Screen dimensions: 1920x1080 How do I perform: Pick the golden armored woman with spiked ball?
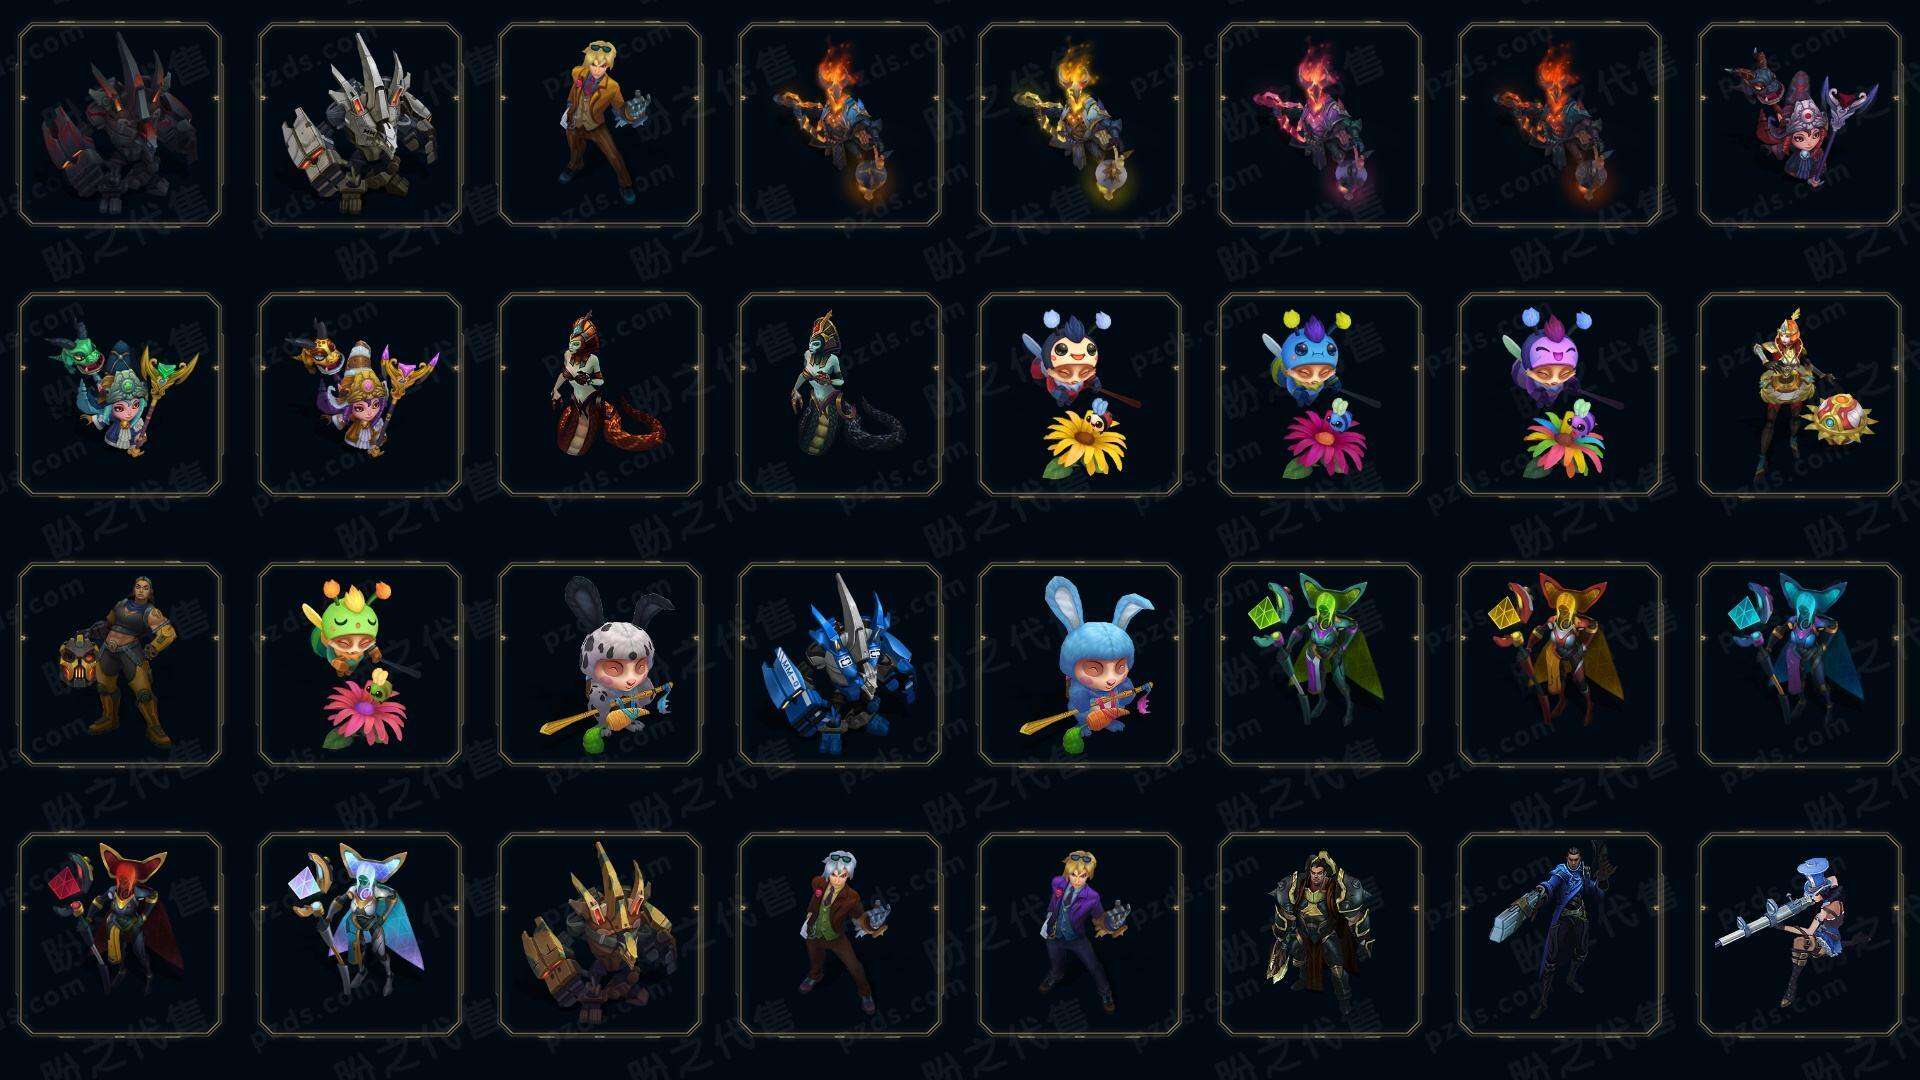(1800, 394)
